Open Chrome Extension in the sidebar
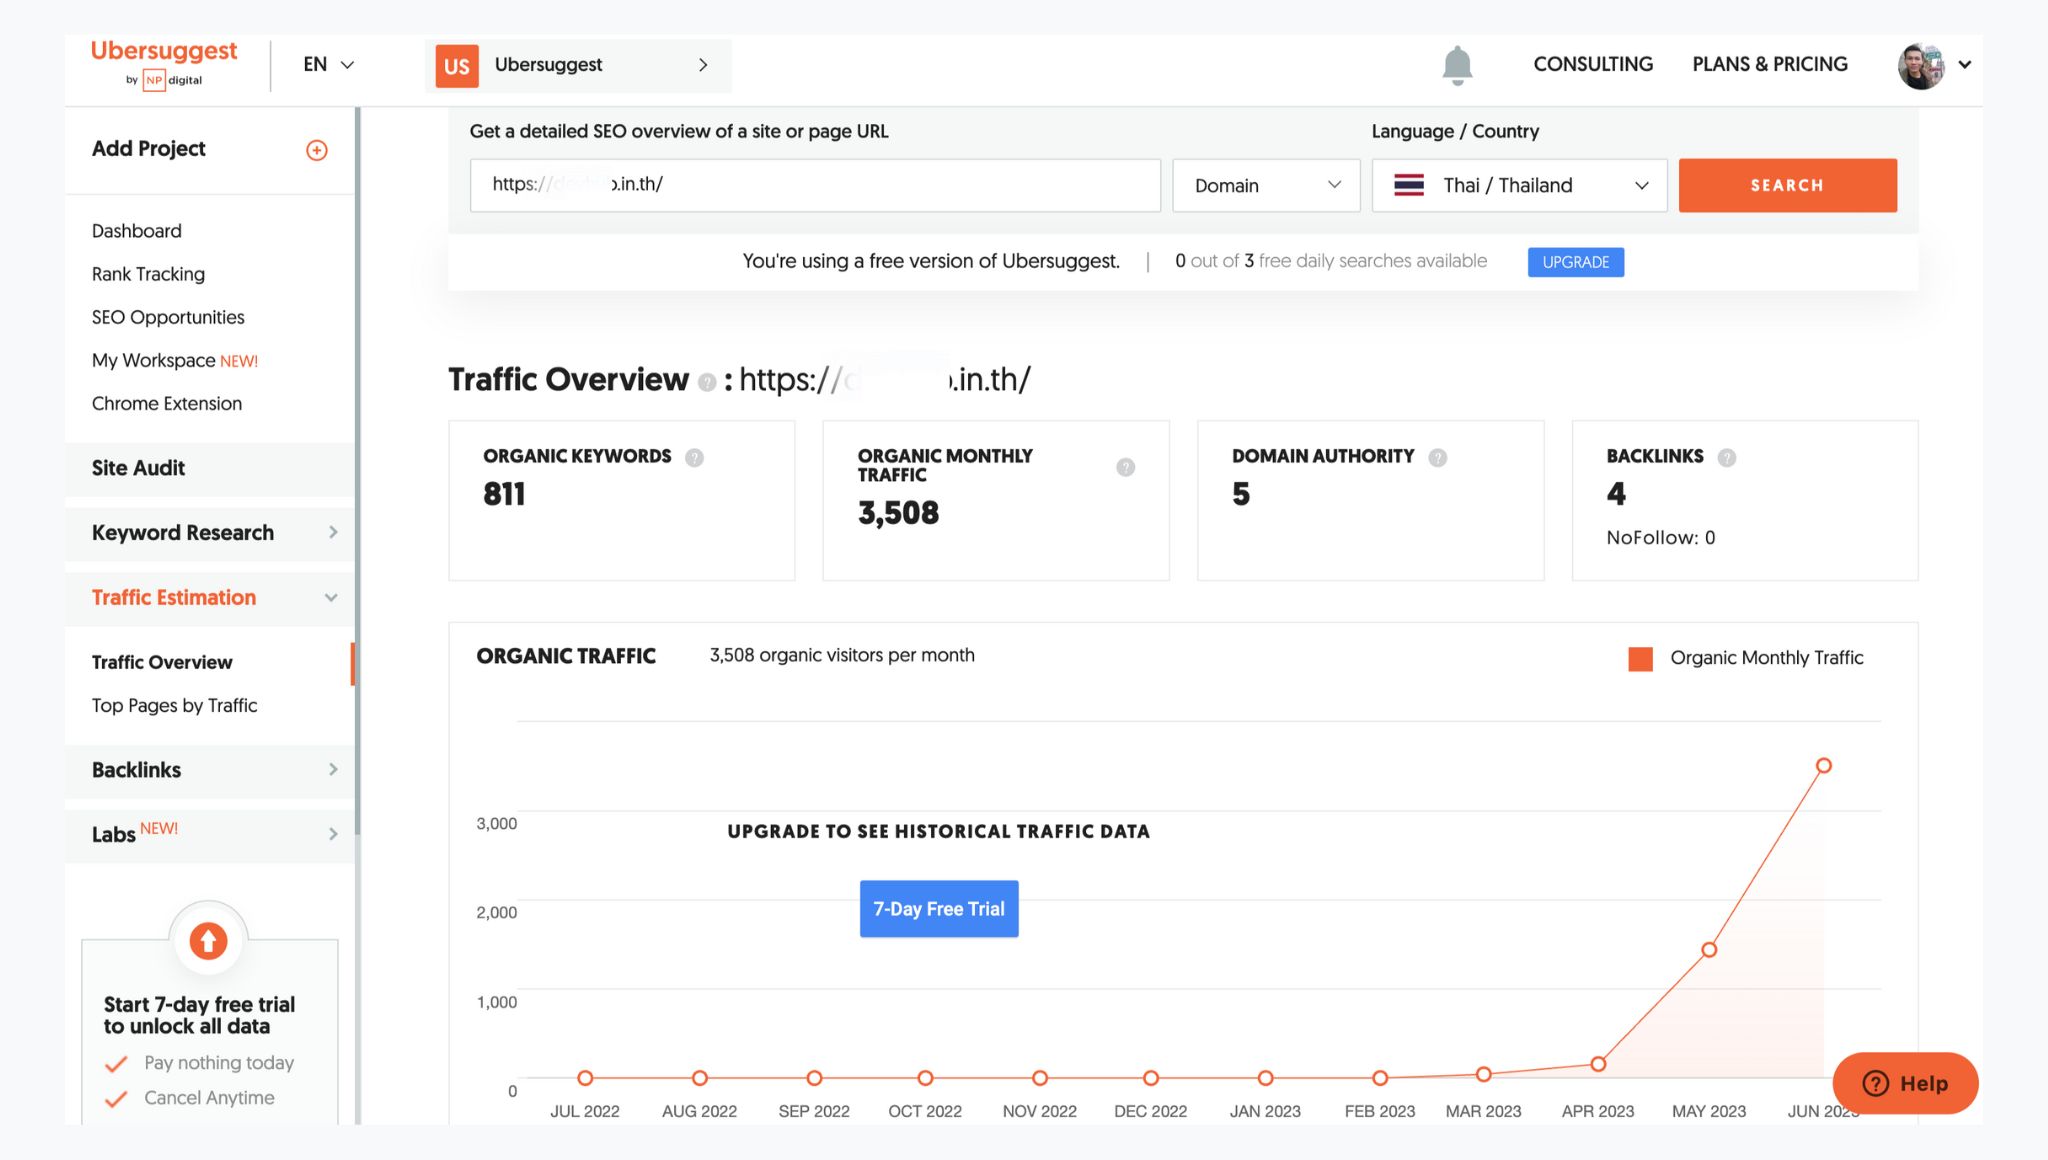2048x1160 pixels. click(x=167, y=403)
